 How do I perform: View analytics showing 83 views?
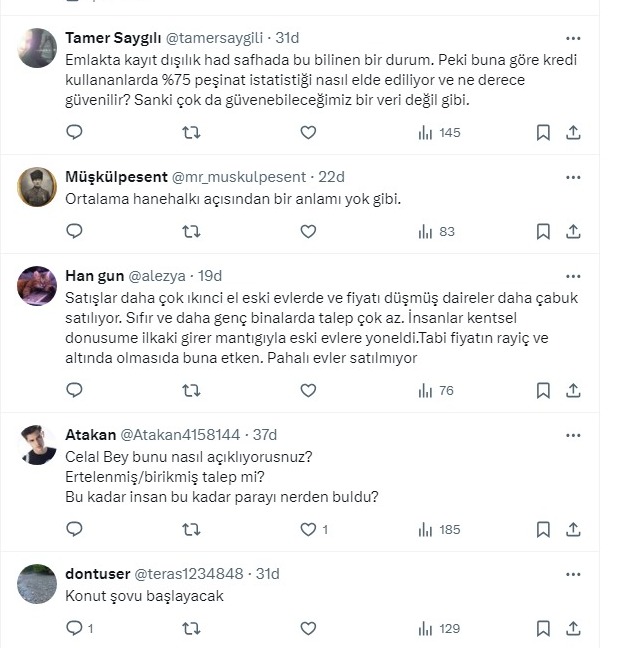click(x=436, y=231)
